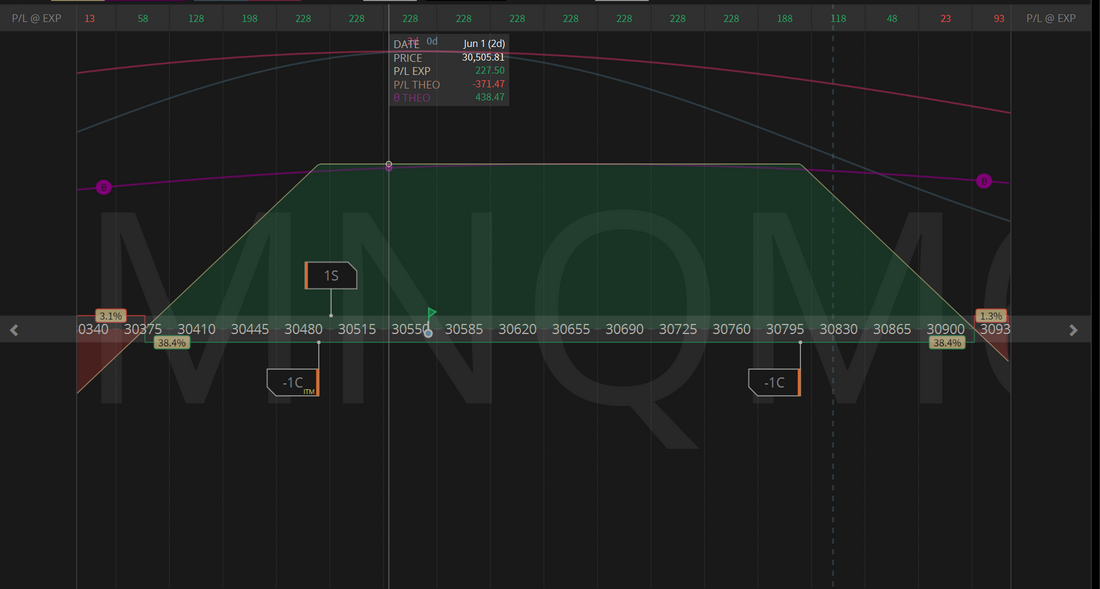Click the red 23 P/L value
This screenshot has width=1100, height=589.
coord(946,18)
